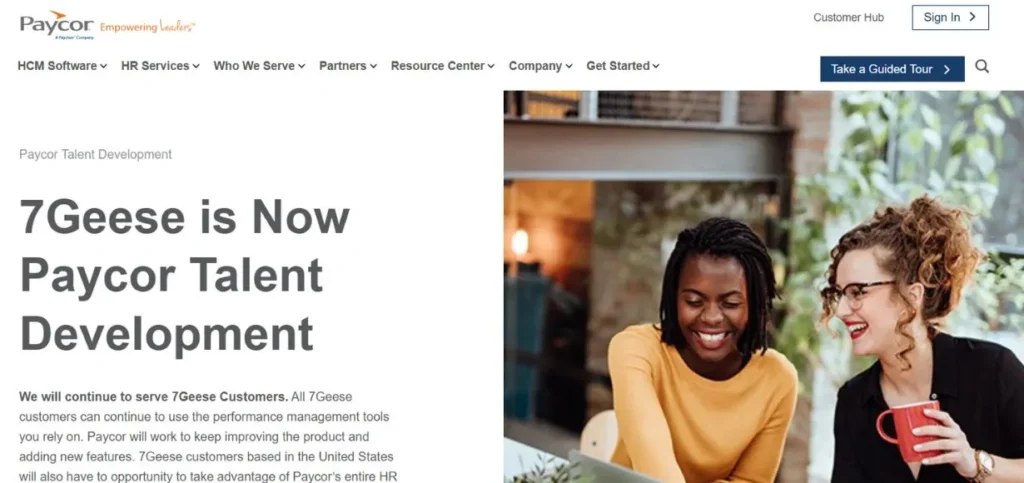Open the Resource Center chevron
The width and height of the screenshot is (1024, 483).
[490, 67]
